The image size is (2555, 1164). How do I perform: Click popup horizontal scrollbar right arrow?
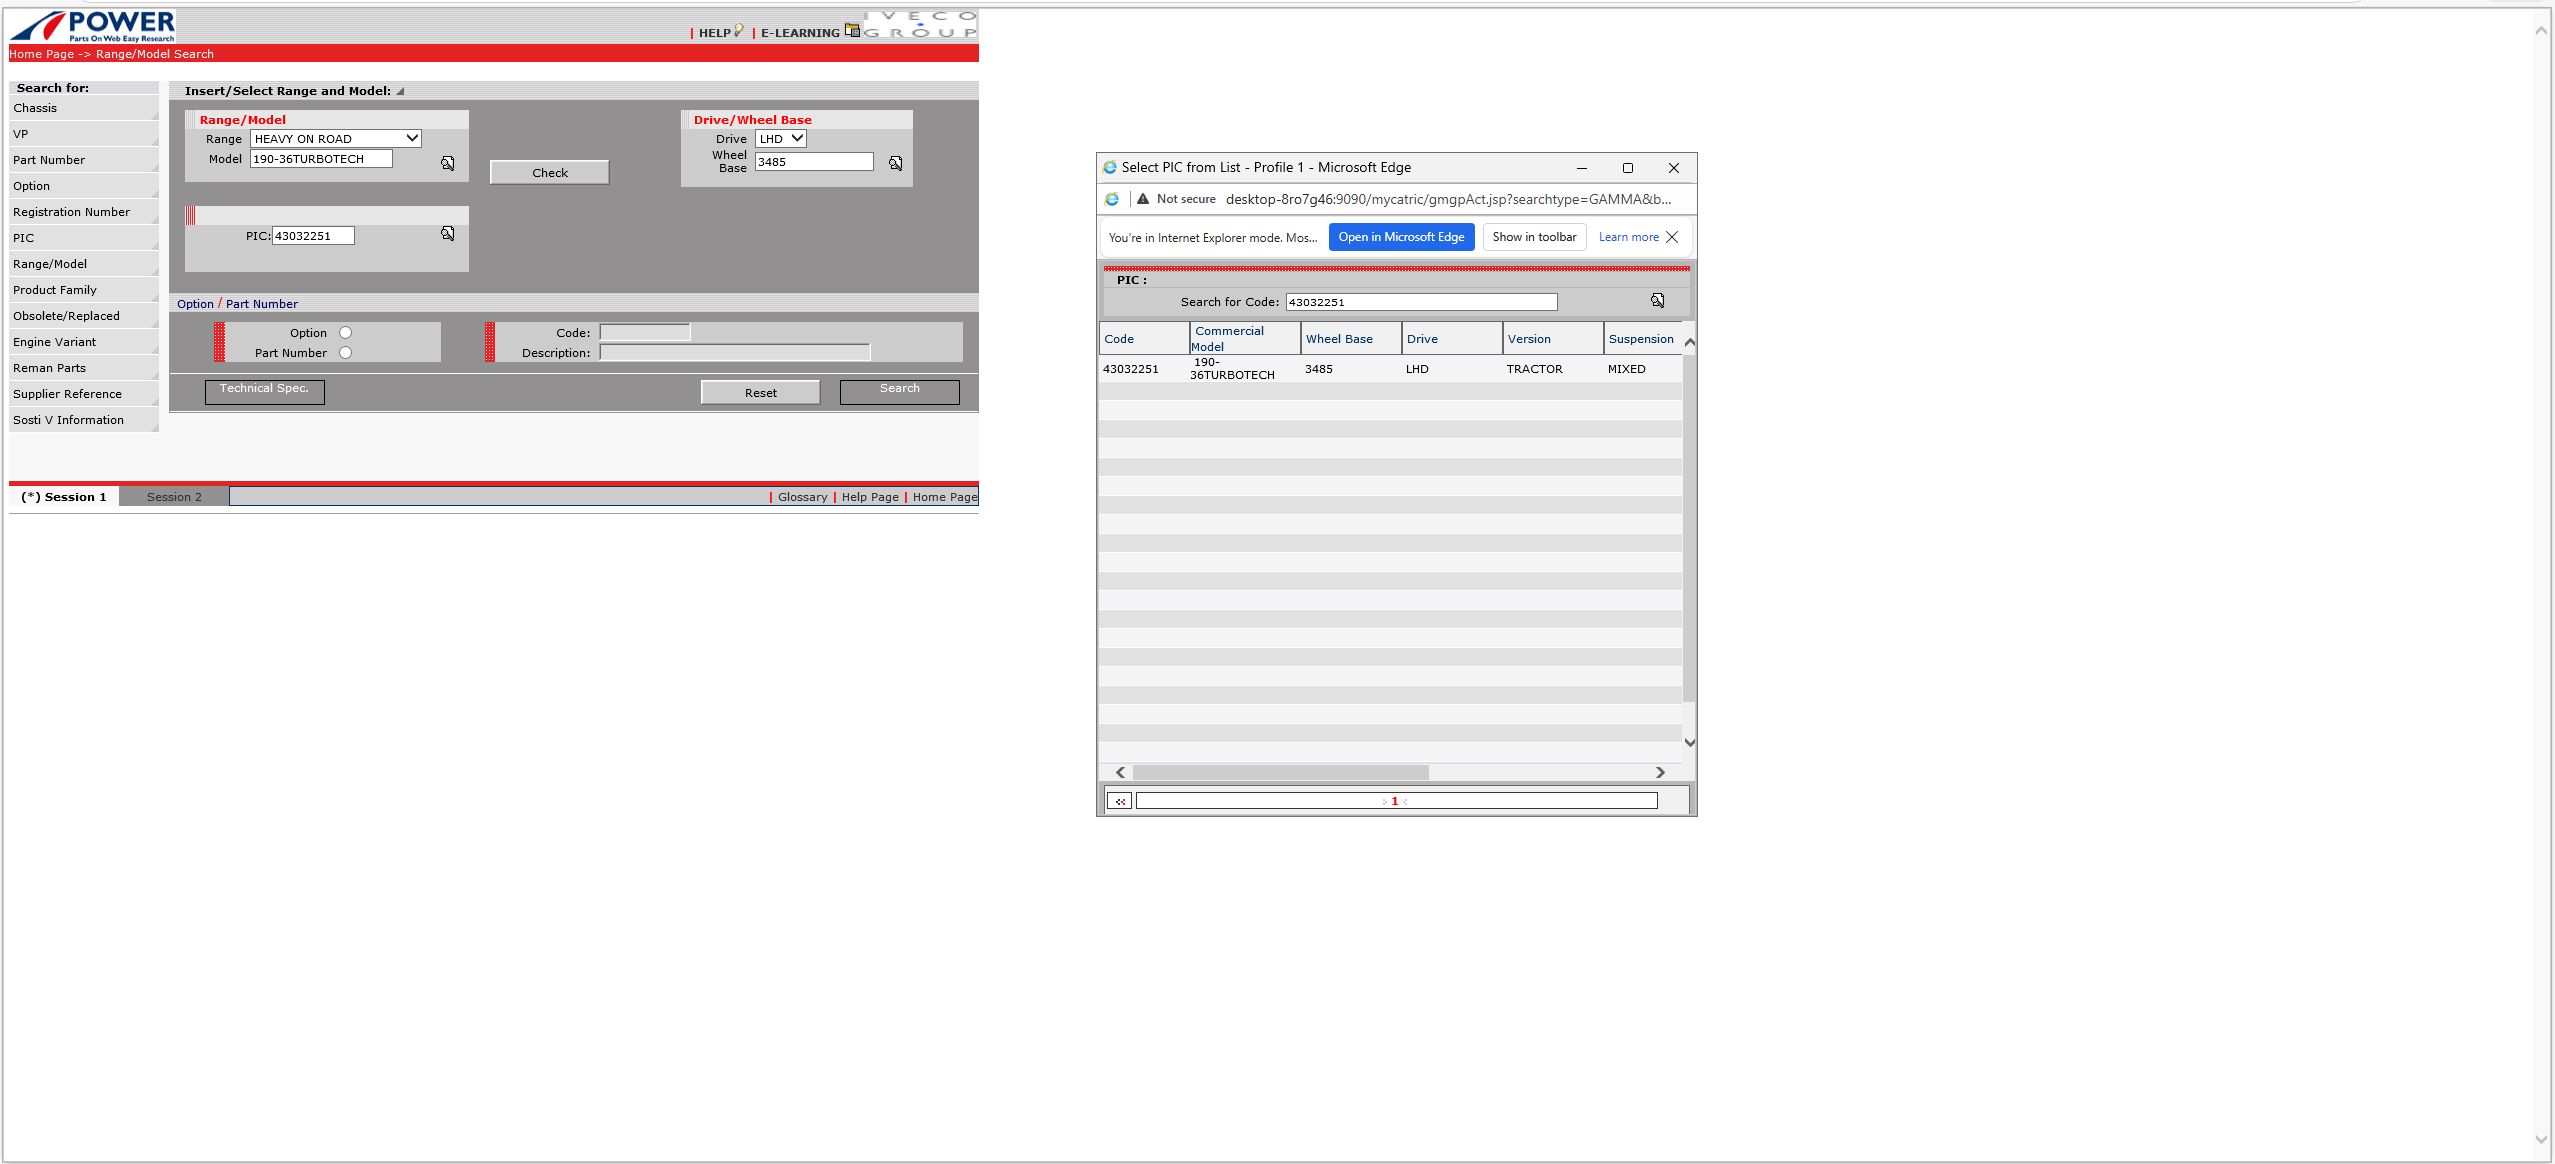1660,772
